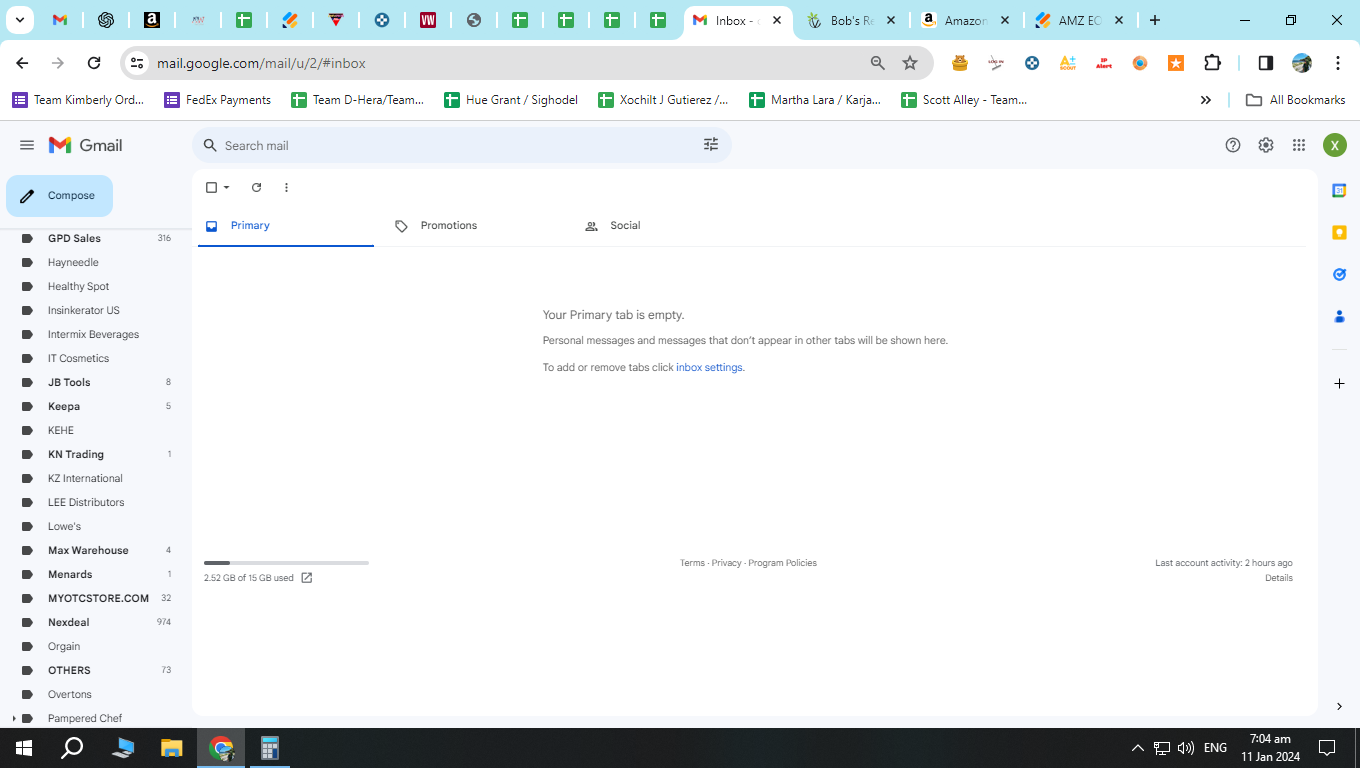
Task: Switch to Amazon browser tab
Action: pos(966,20)
